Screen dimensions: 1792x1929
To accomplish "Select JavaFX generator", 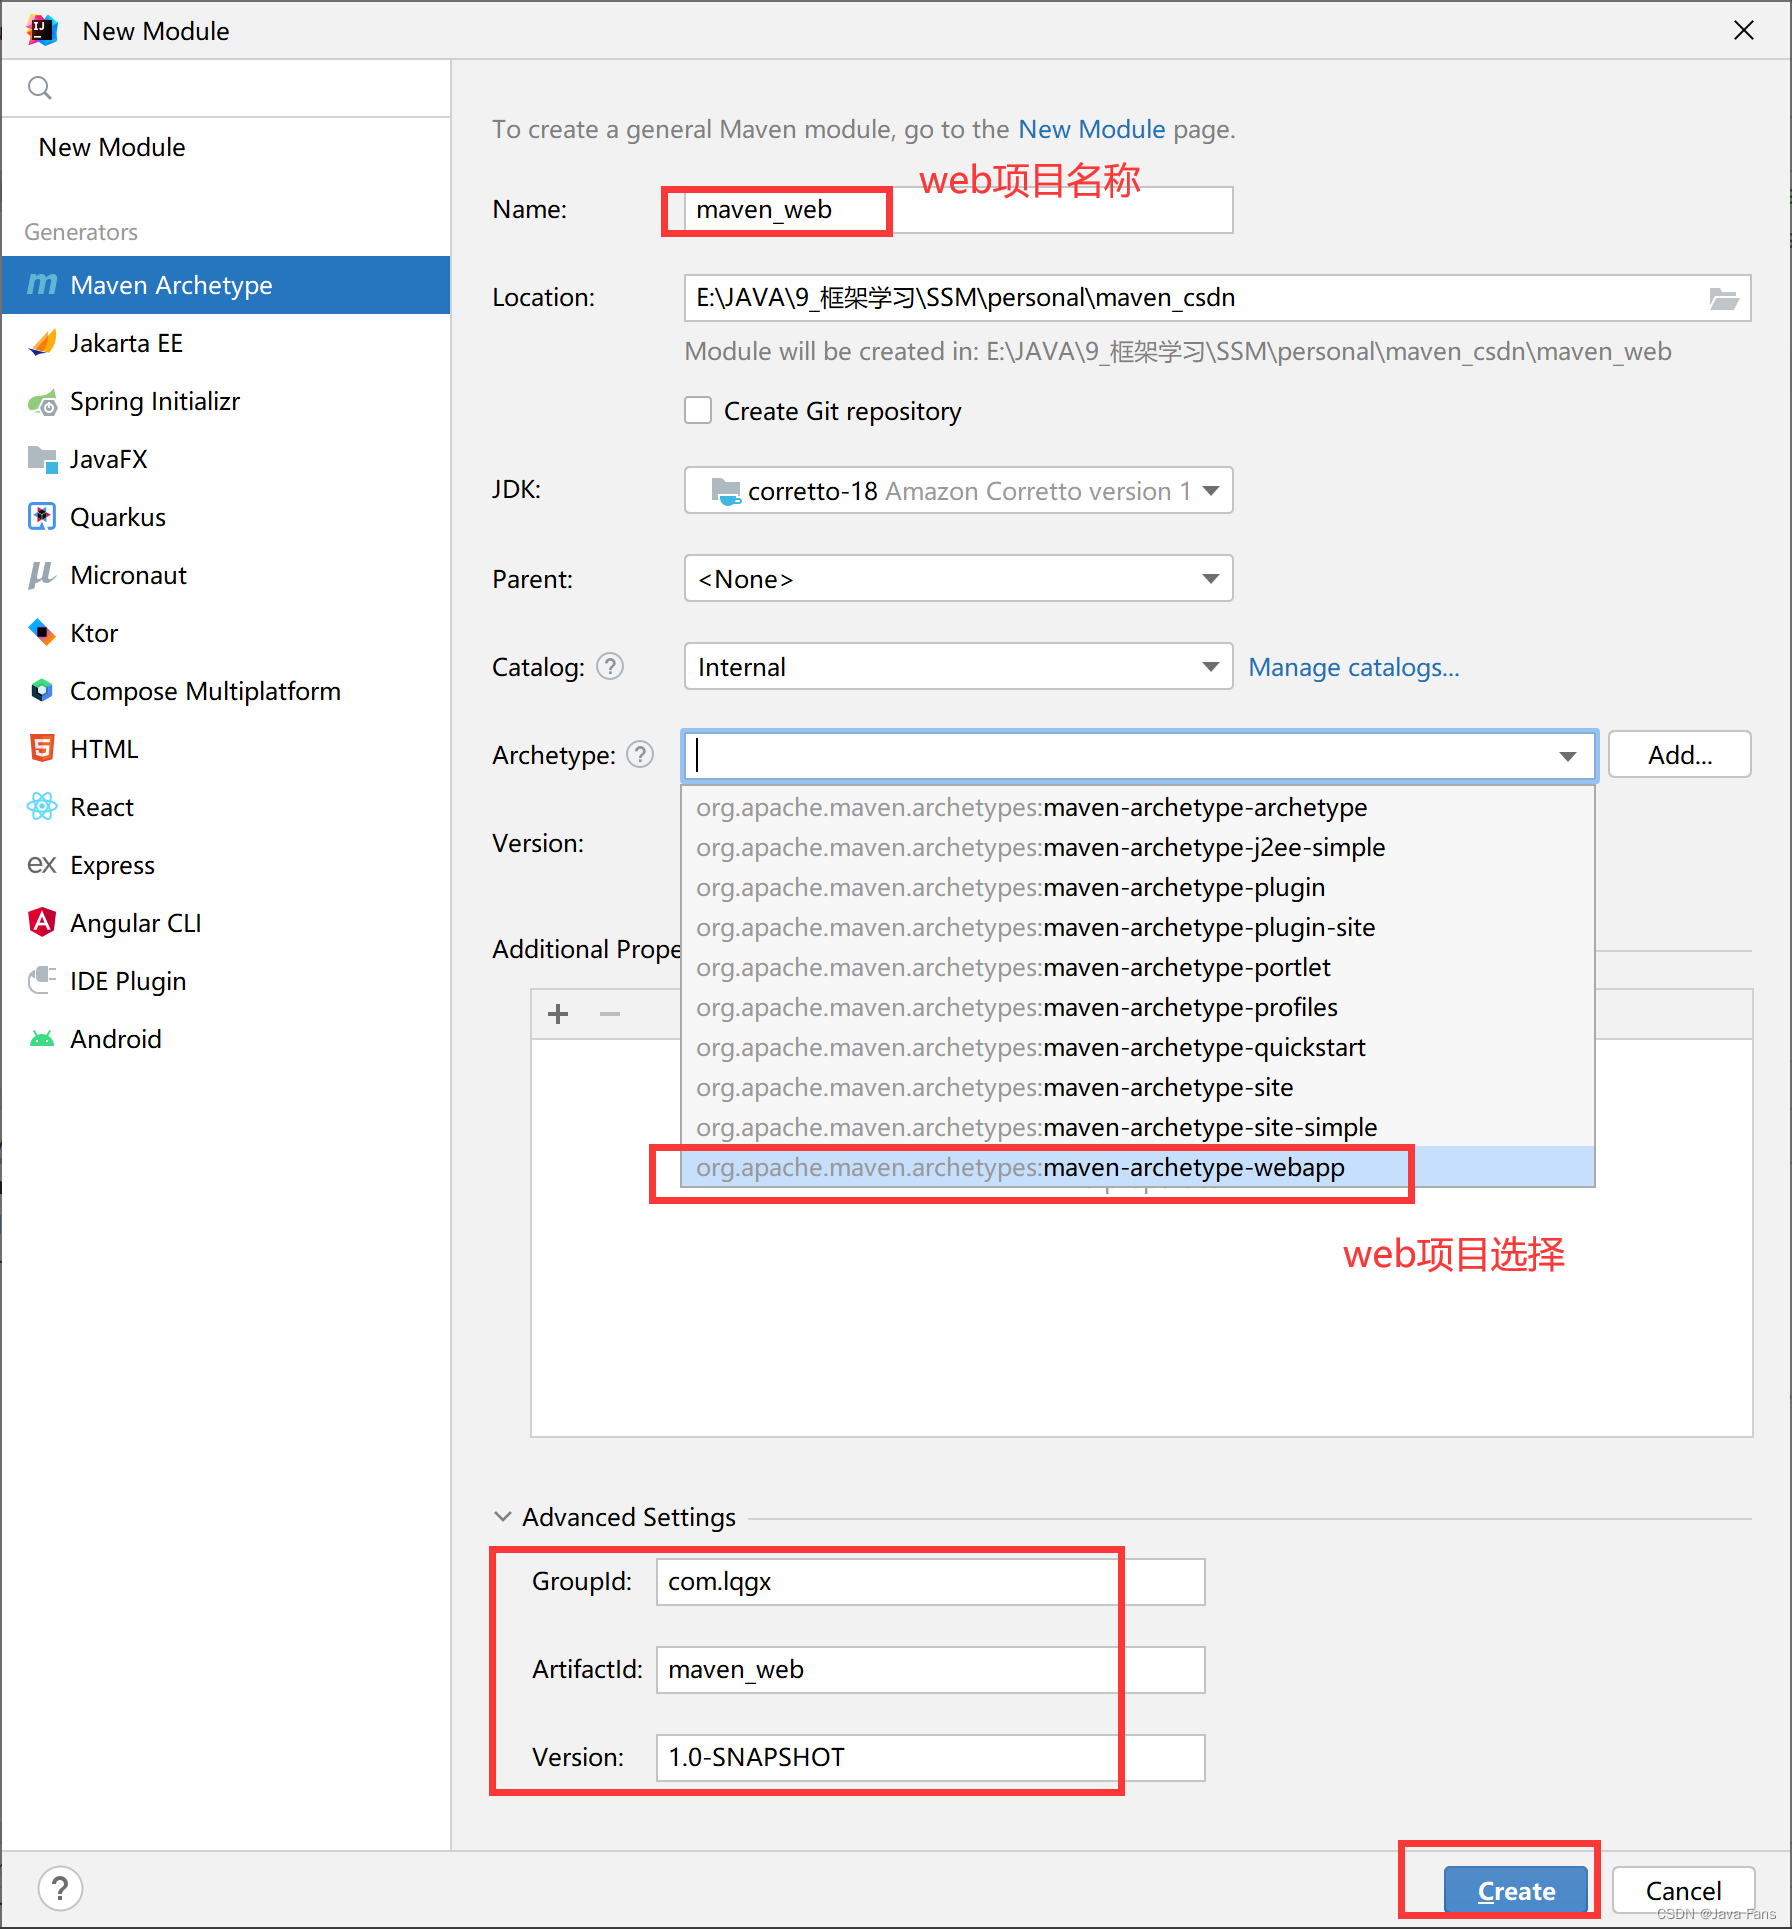I will 226,459.
